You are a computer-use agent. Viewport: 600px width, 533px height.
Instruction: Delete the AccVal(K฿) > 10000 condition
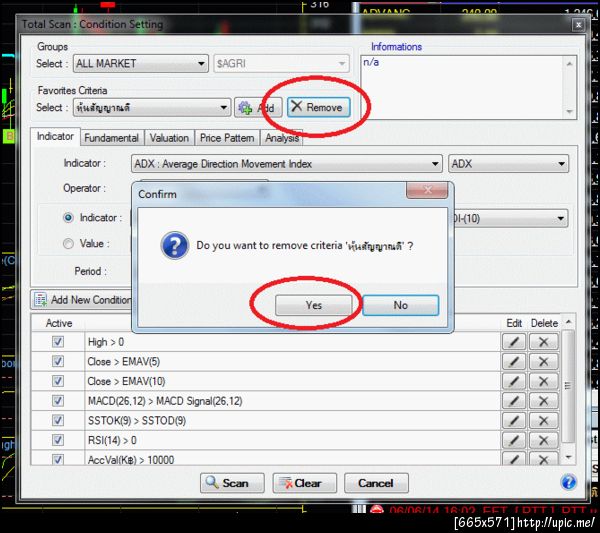coord(543,458)
